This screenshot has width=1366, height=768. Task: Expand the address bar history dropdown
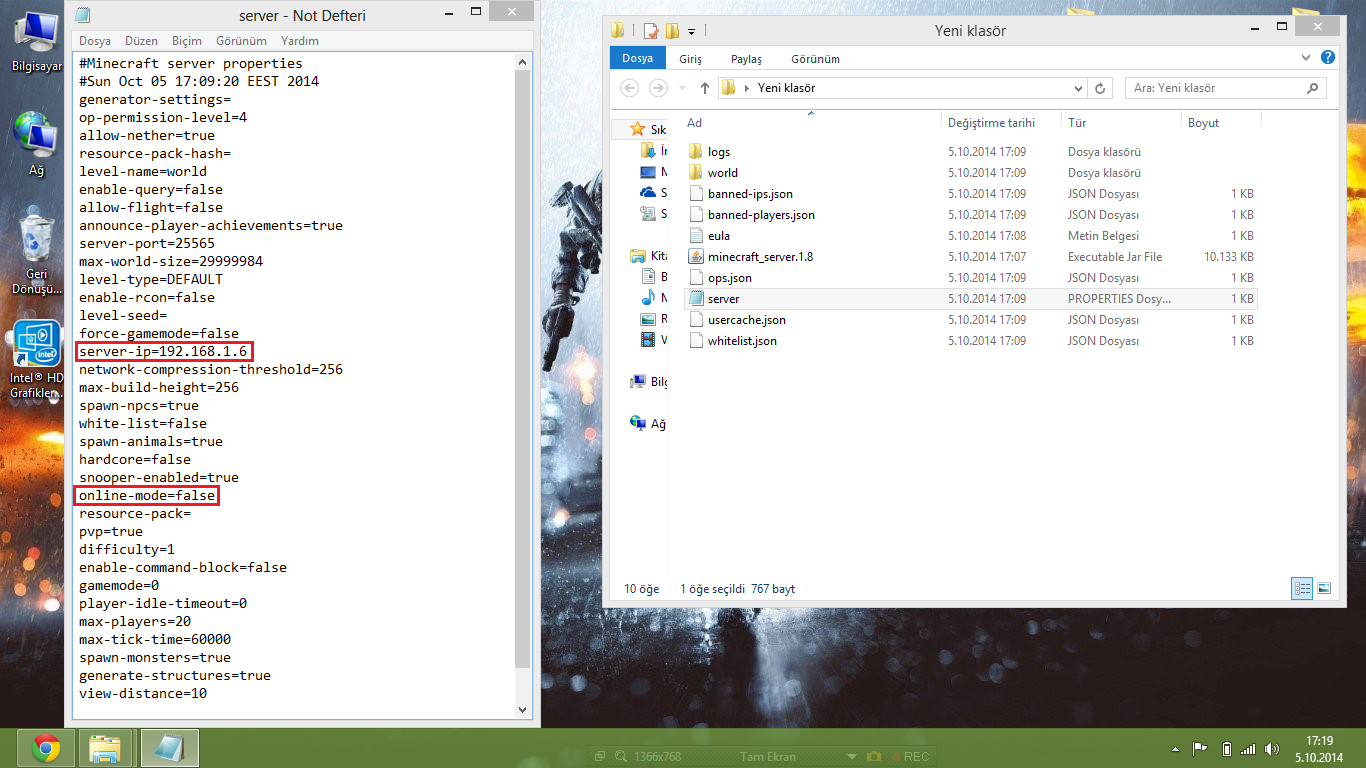click(1077, 88)
